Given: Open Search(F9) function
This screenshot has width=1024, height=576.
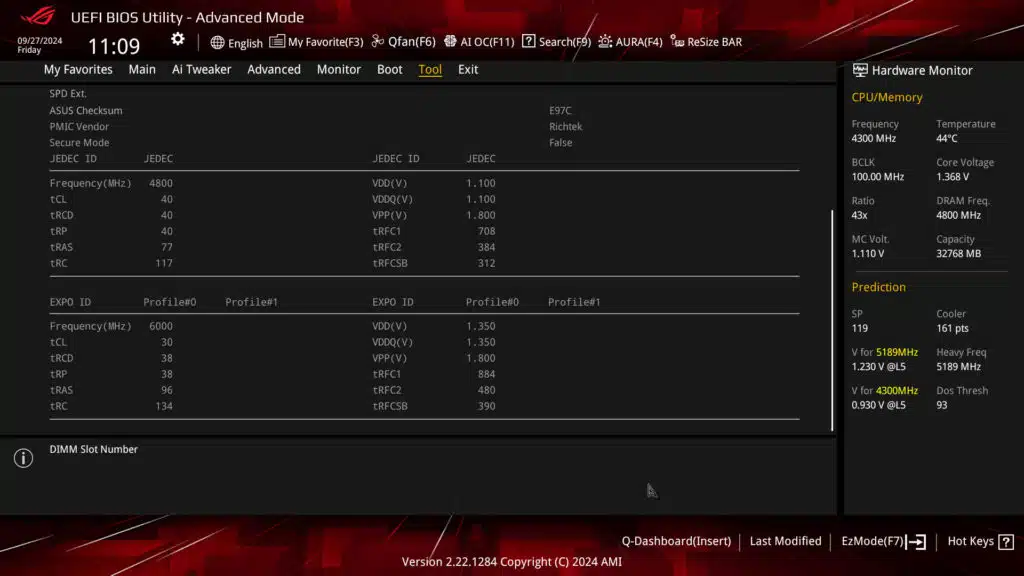Looking at the screenshot, I should 556,42.
